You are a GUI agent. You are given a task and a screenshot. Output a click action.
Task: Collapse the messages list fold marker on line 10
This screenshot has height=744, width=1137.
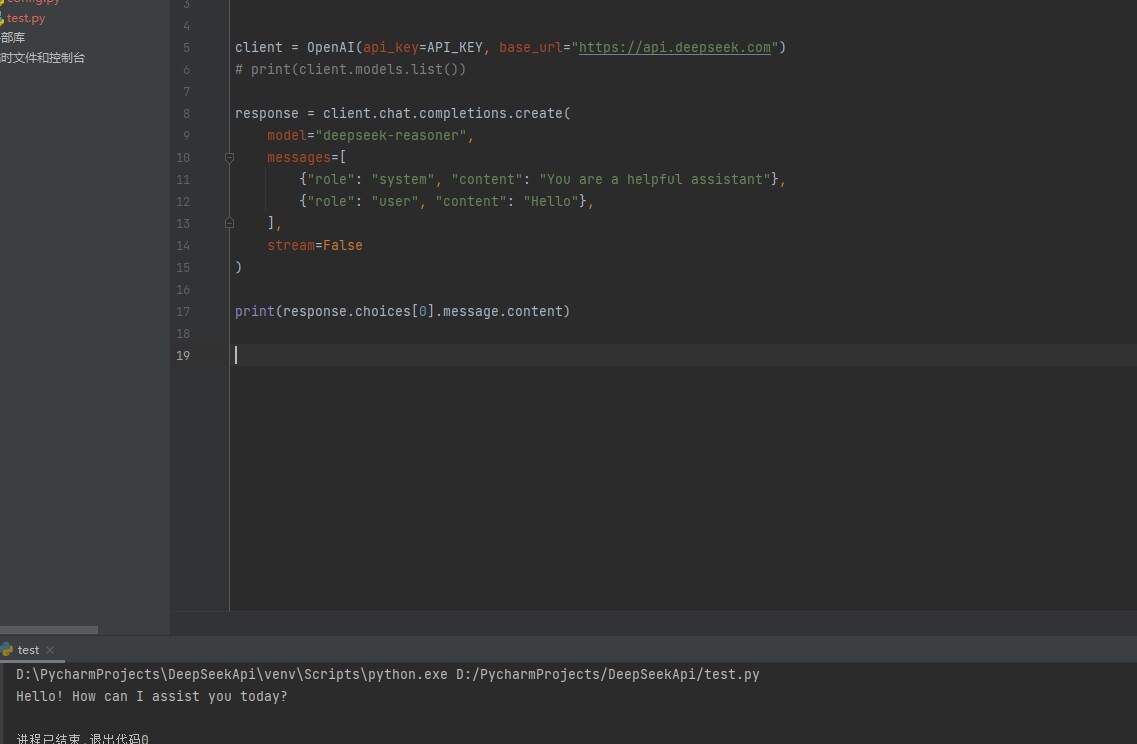pos(229,158)
